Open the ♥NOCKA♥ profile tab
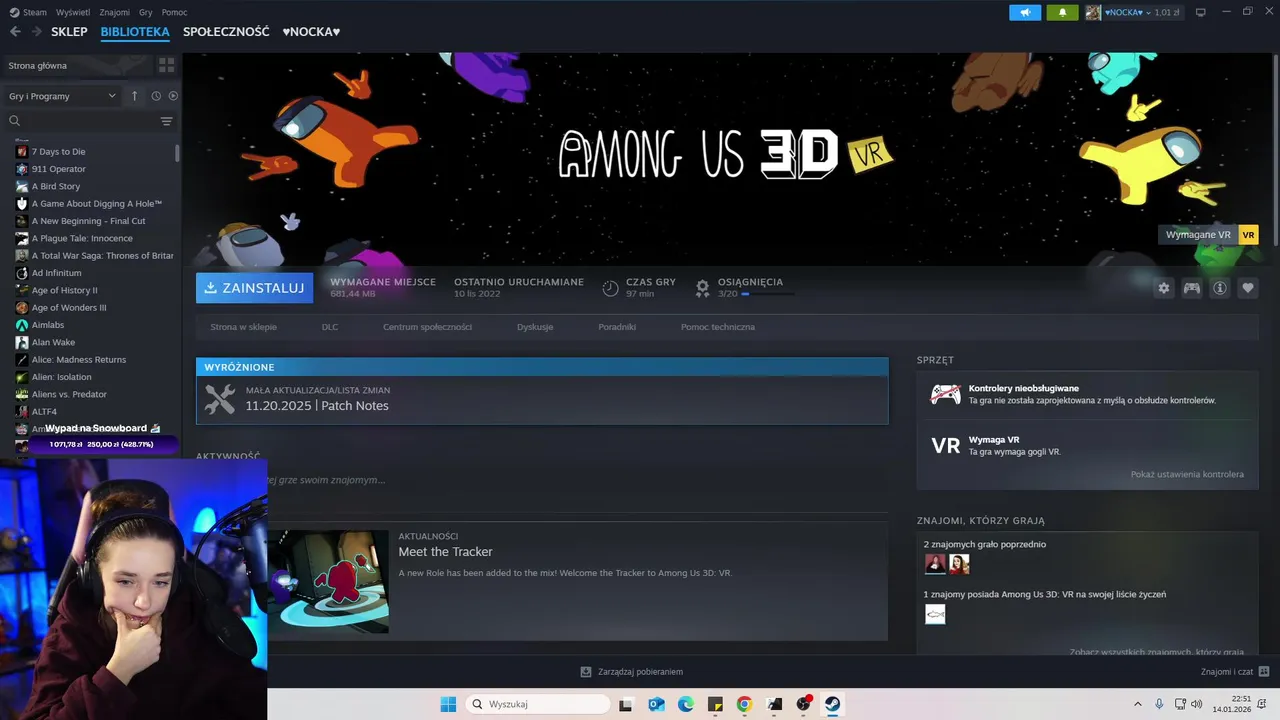1280x720 pixels. coord(311,32)
